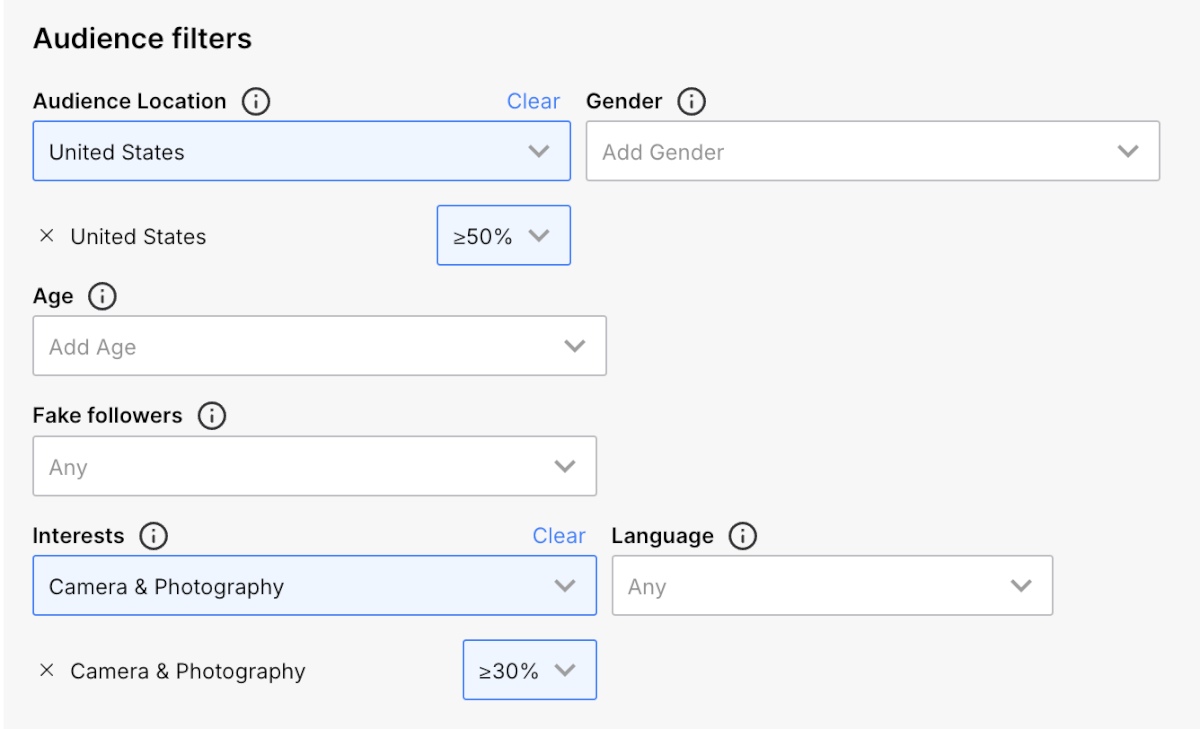Open the Fake followers dropdown
Screen dimensions: 1200x729
click(314, 467)
